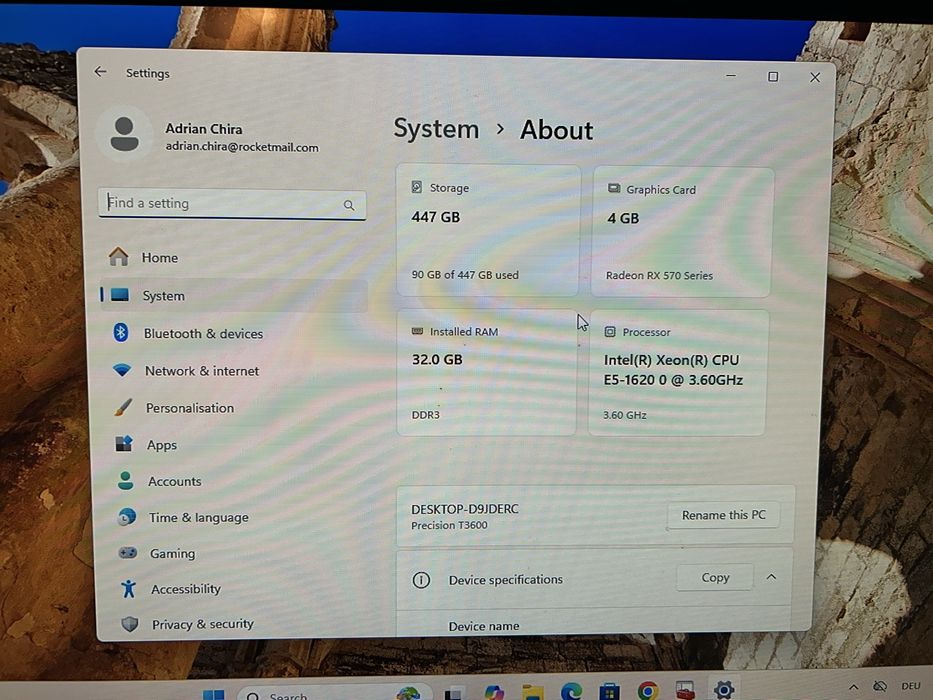Launch Microsoft Edge from the taskbar
Screen dimensions: 933x700
(x=571, y=692)
